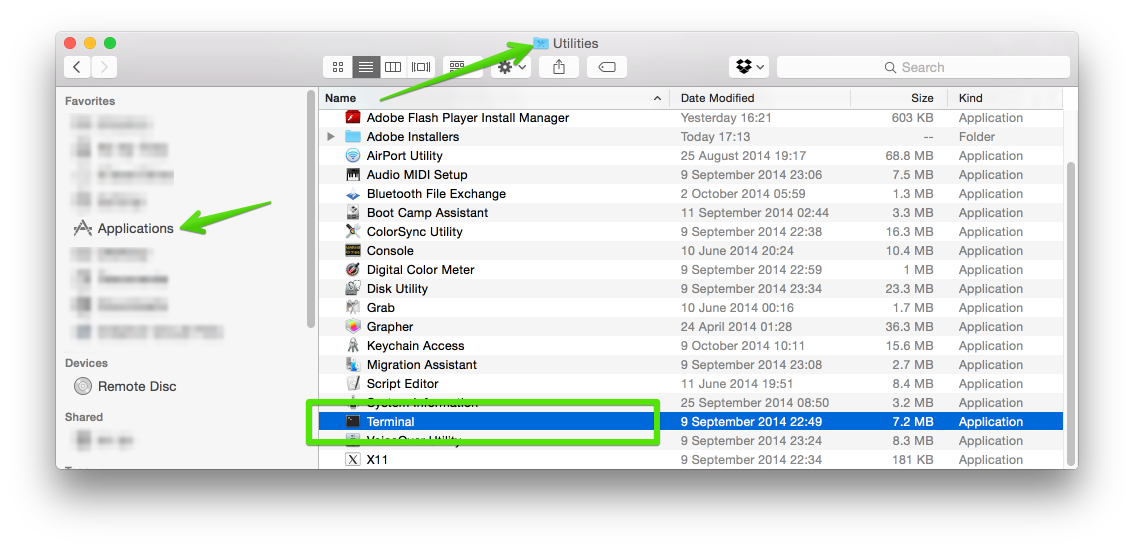Switch to icon view

pos(338,67)
